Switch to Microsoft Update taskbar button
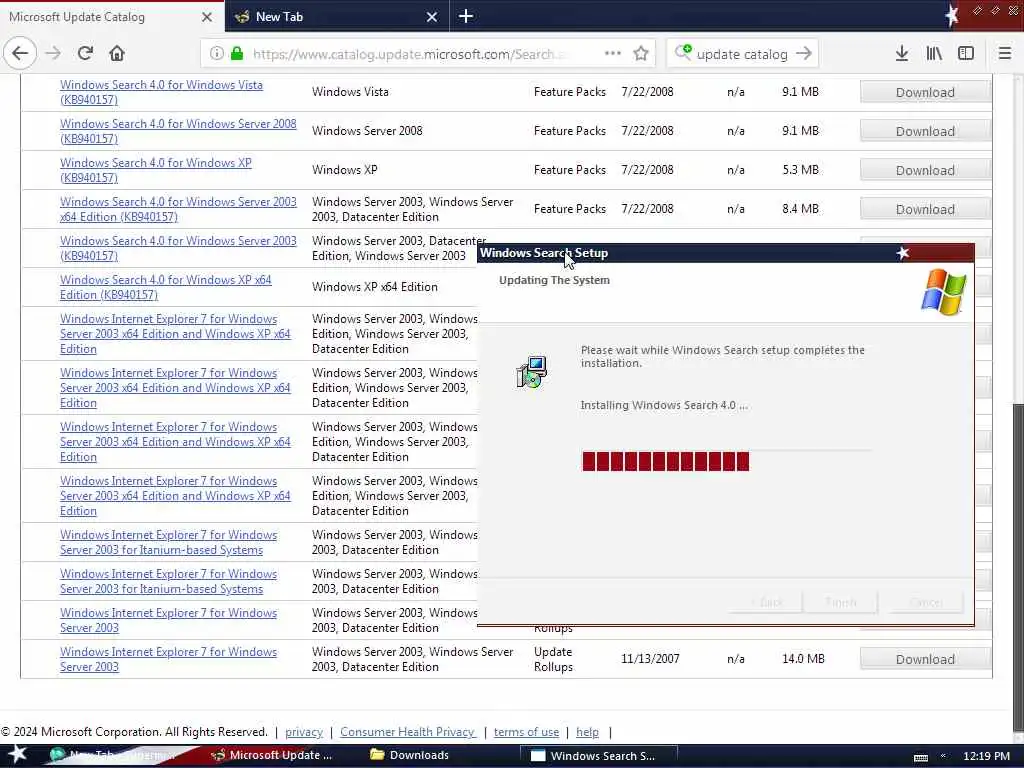The height and width of the screenshot is (768, 1024). (272, 755)
